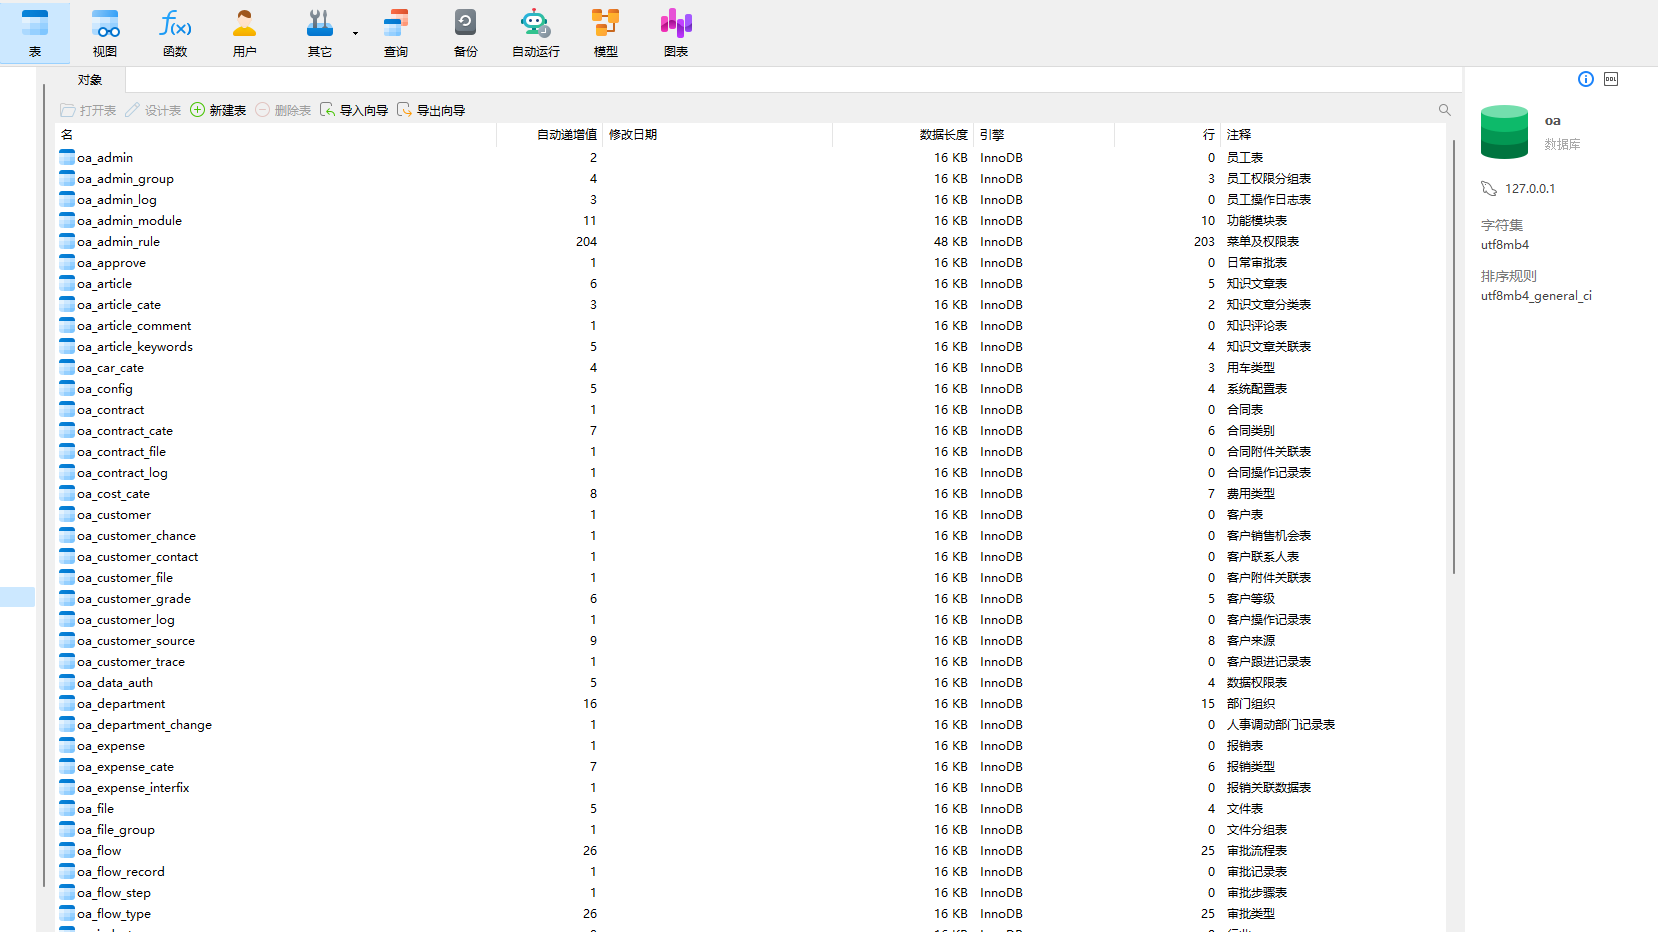The width and height of the screenshot is (1658, 932).
Task: Expand the Others (其它) dropdown arrow
Action: (355, 34)
